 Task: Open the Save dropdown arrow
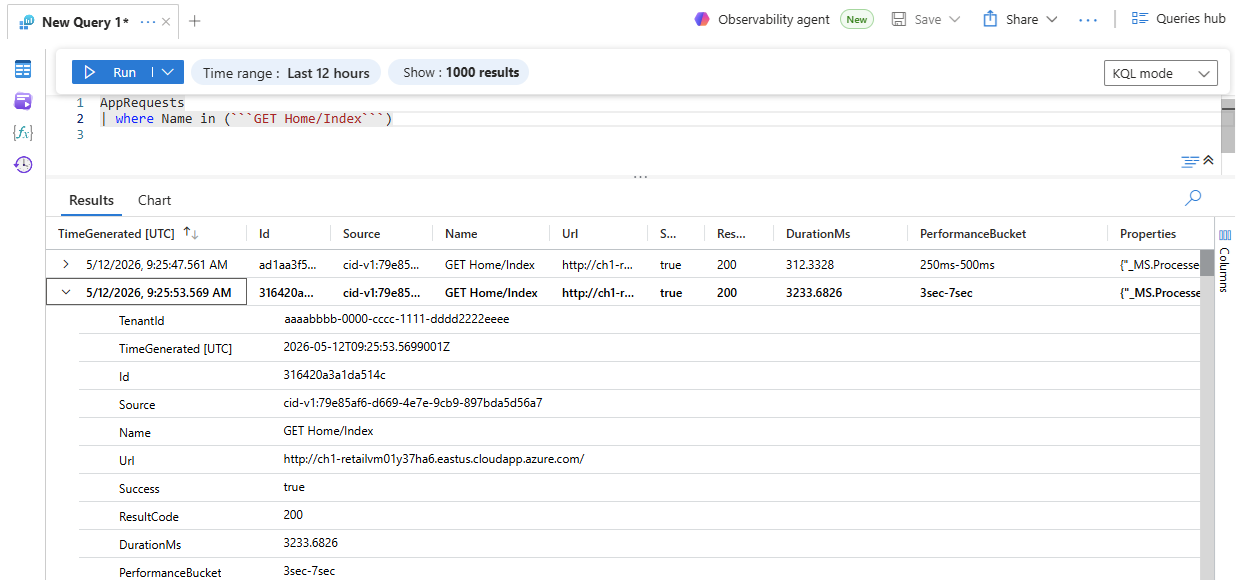click(x=954, y=19)
